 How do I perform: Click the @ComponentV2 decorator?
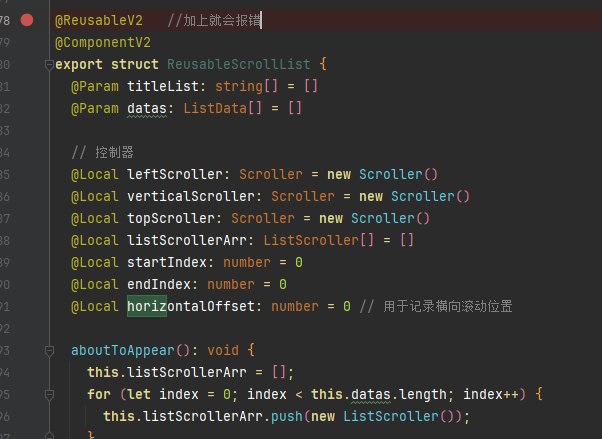pyautogui.click(x=103, y=42)
